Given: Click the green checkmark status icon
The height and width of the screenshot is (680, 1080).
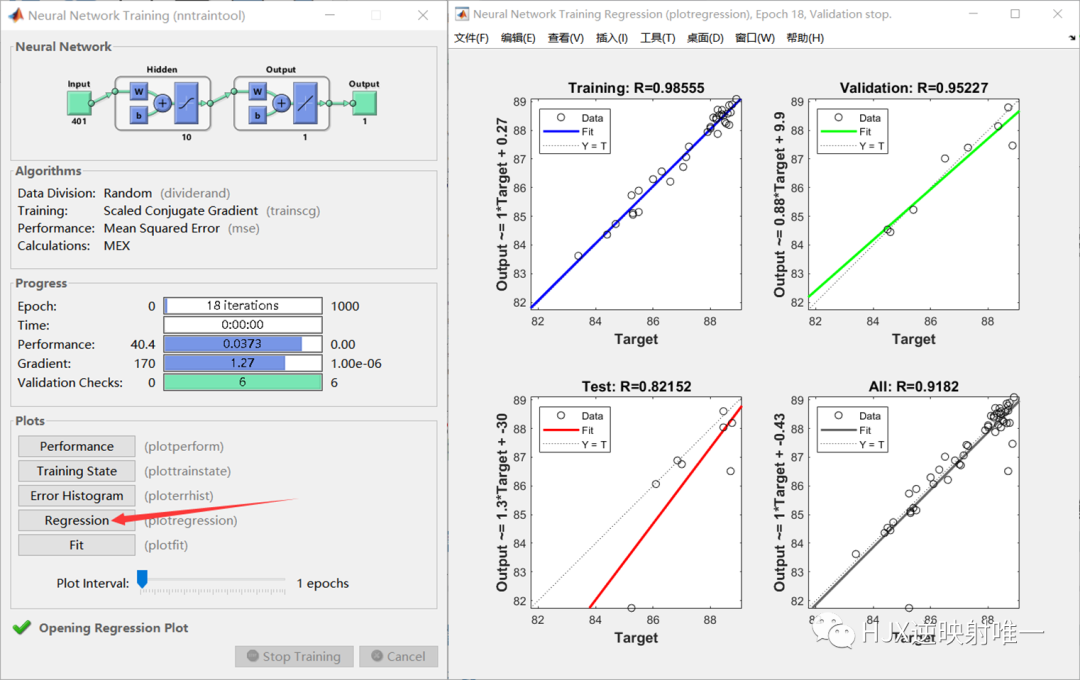Looking at the screenshot, I should tap(22, 628).
